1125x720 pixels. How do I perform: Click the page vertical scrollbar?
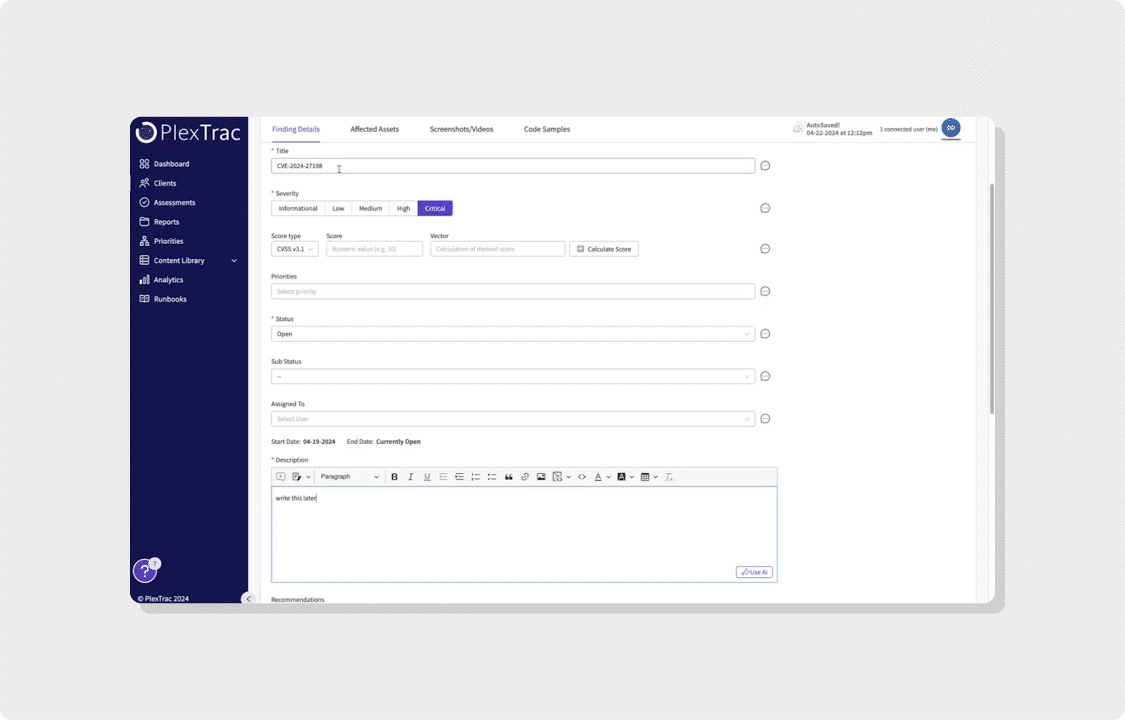992,298
